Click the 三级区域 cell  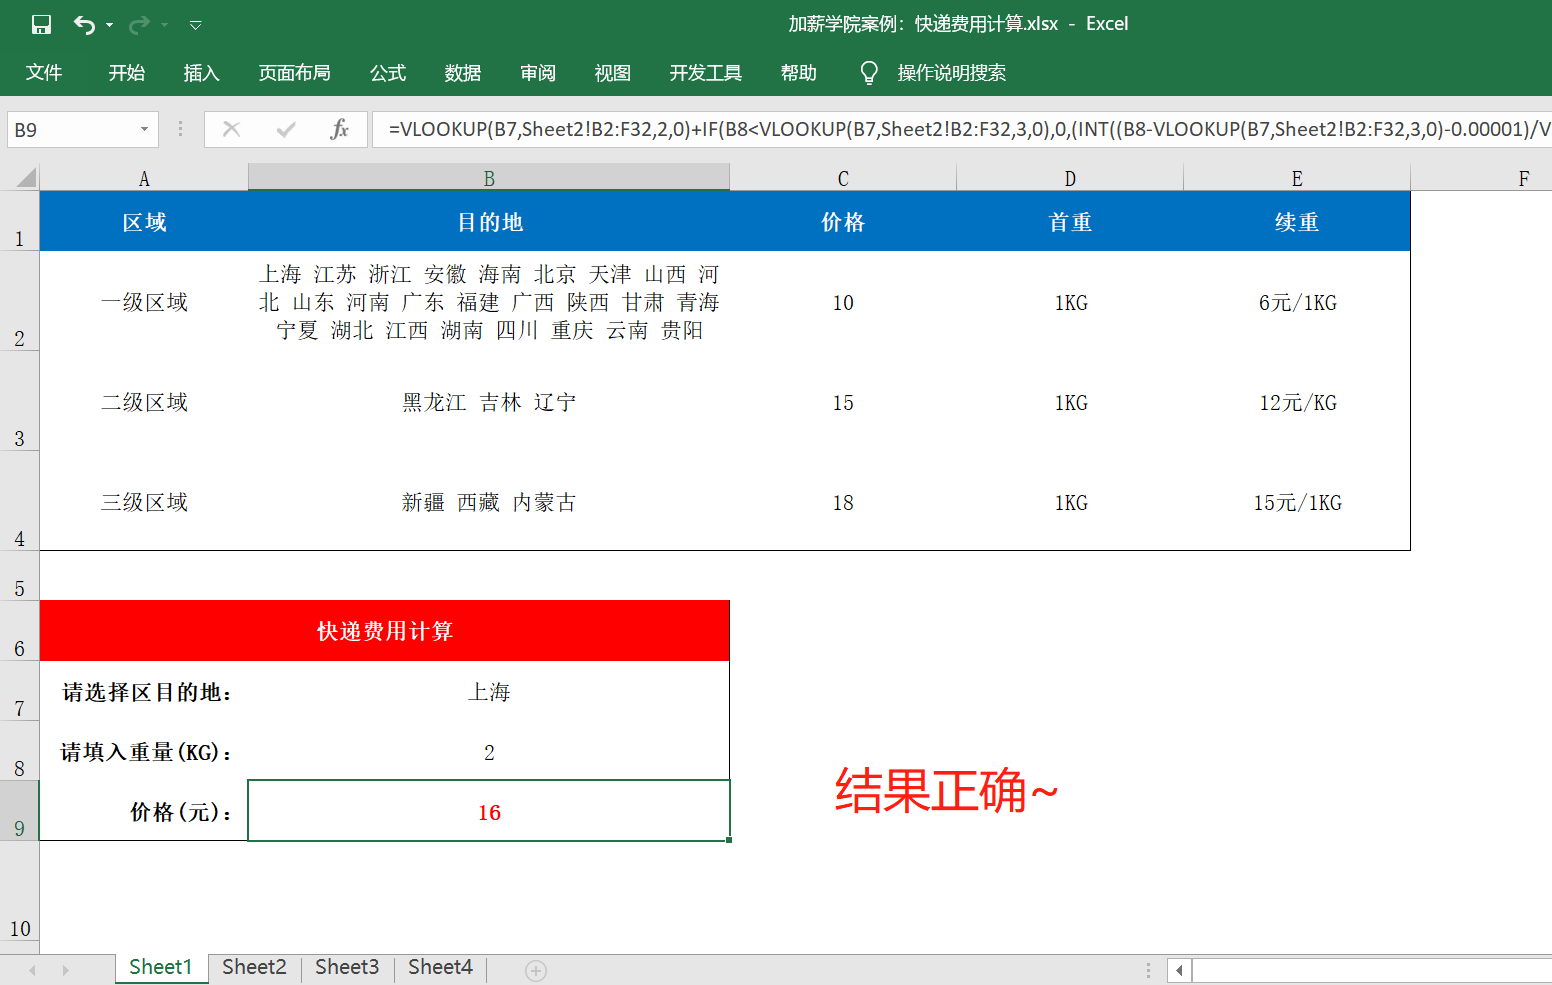click(144, 501)
